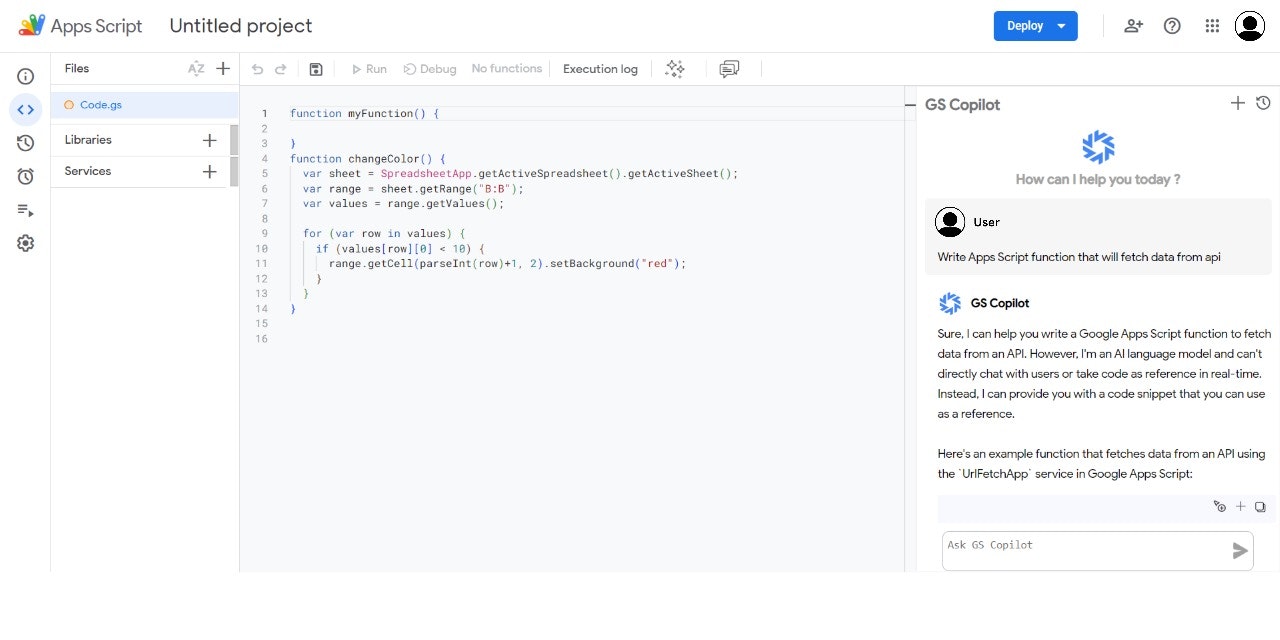Open the Overview page from sidebar

point(26,76)
